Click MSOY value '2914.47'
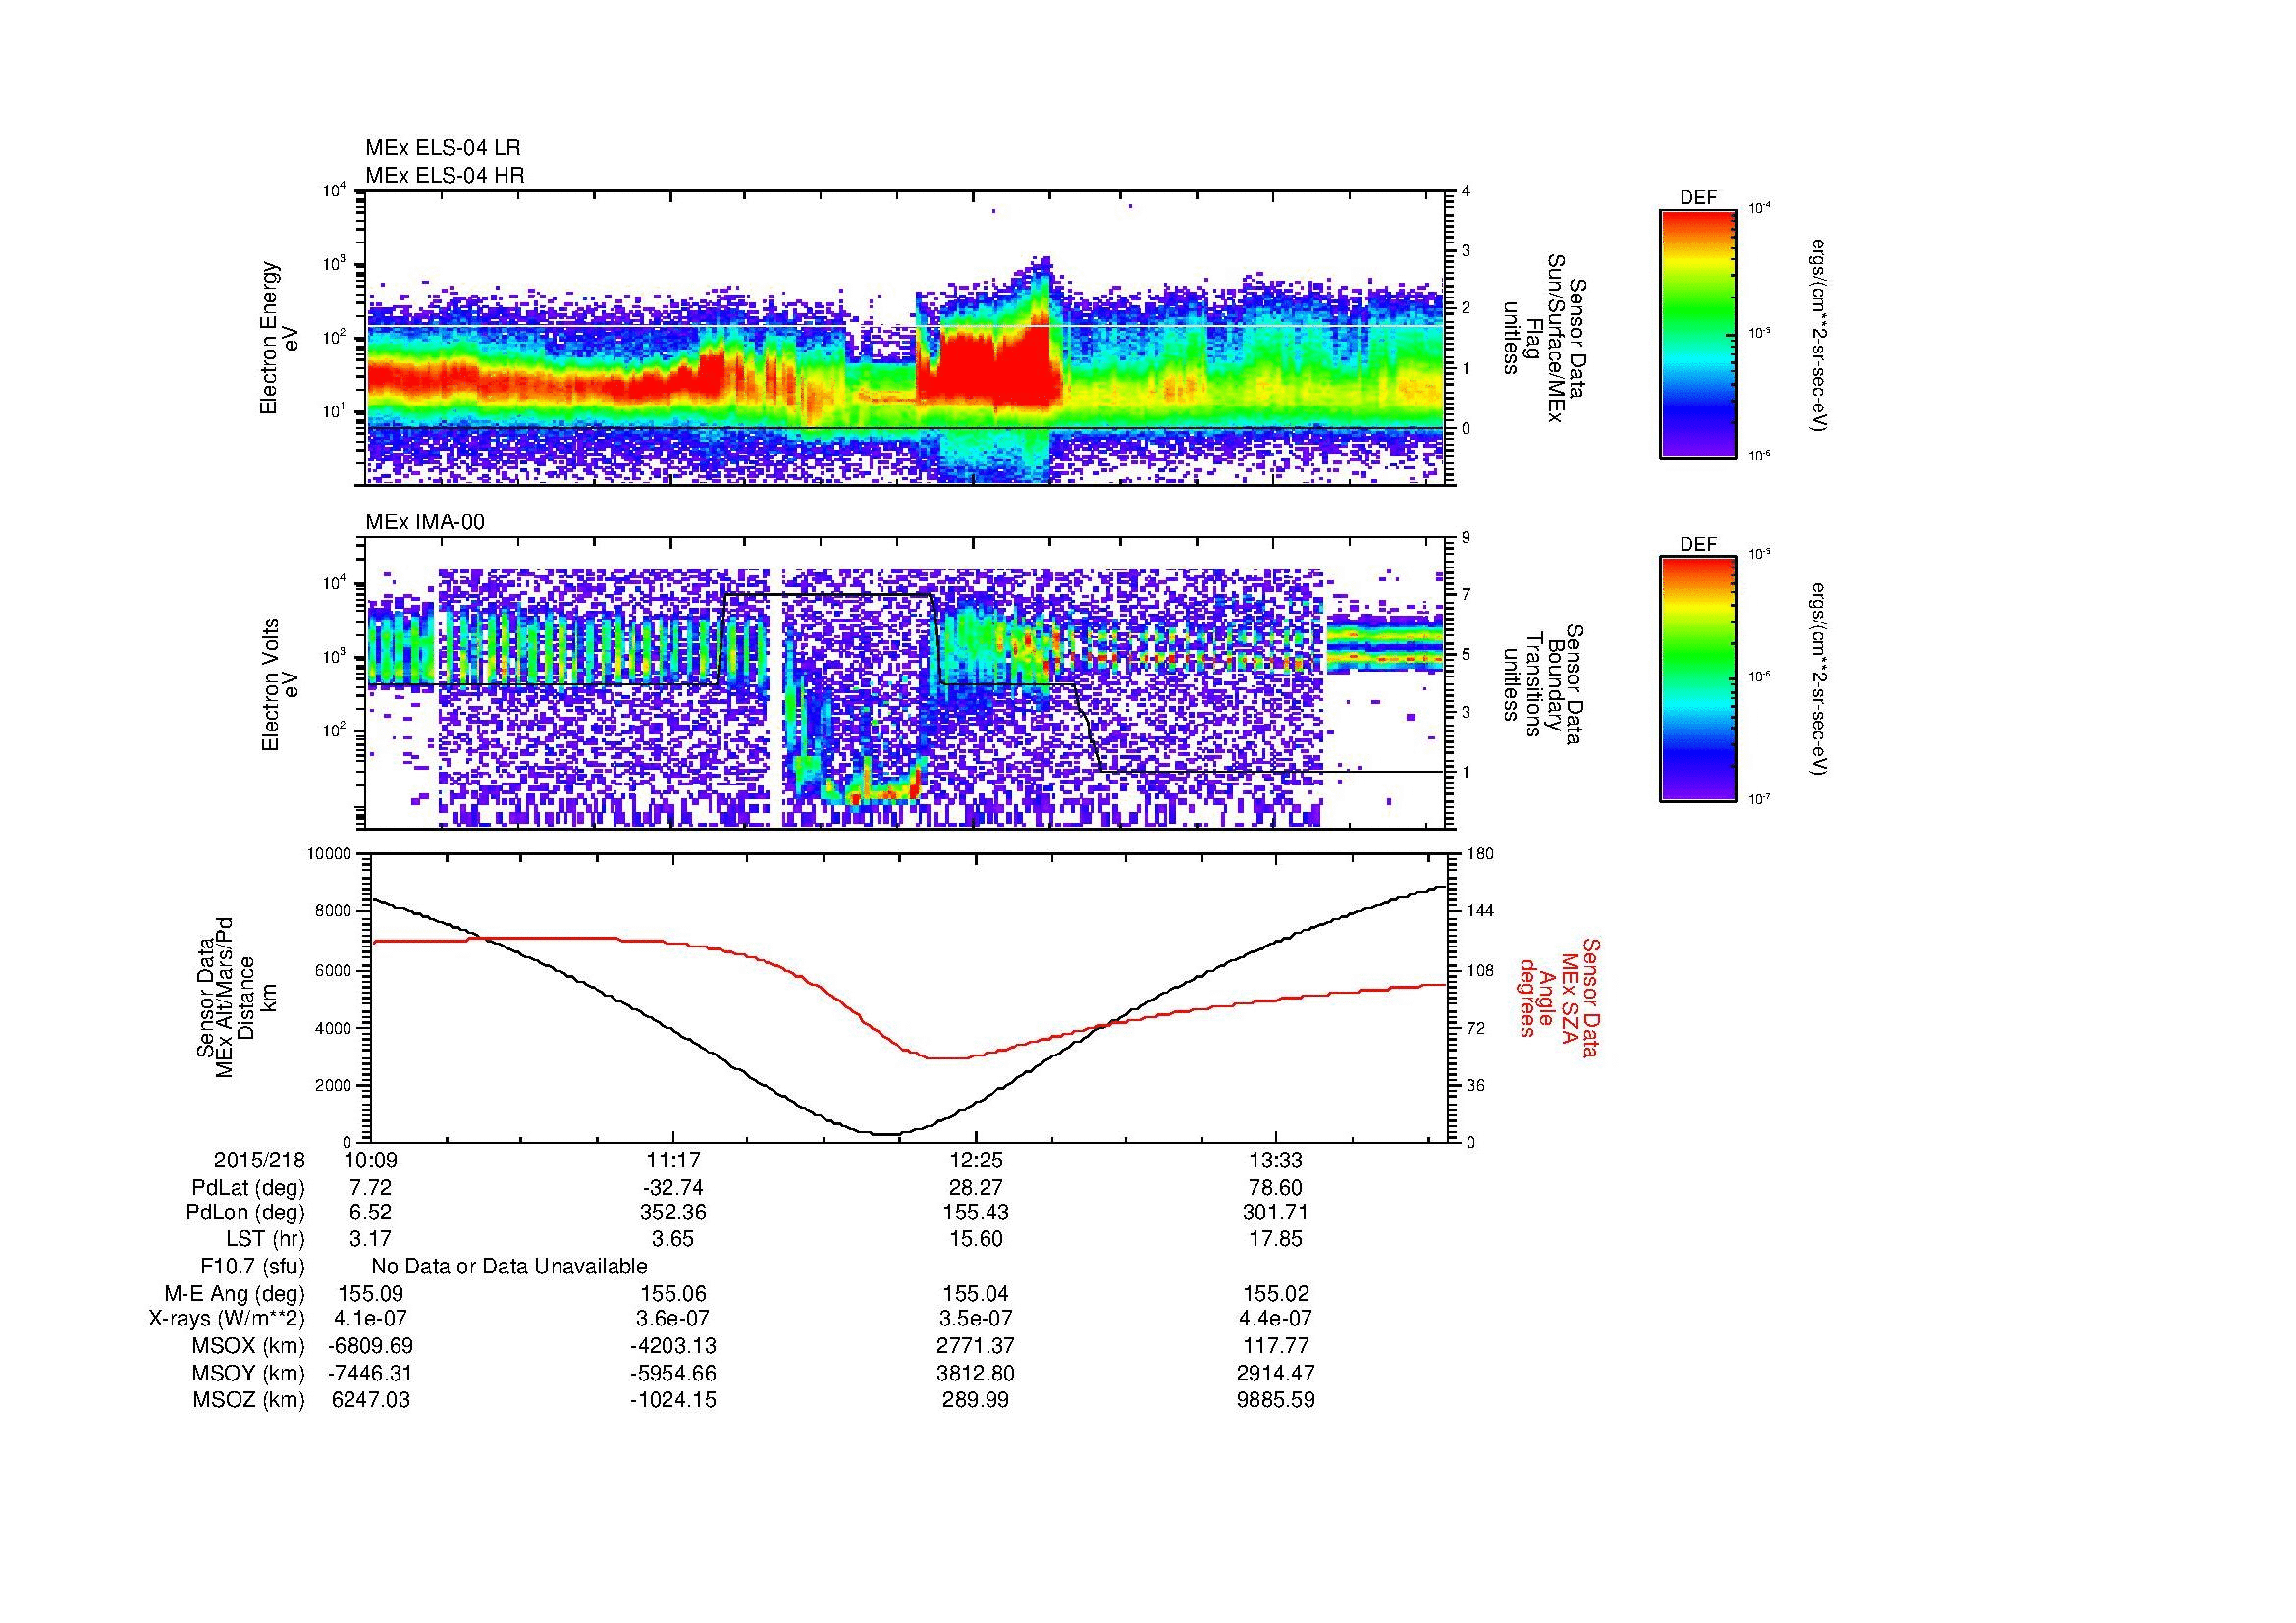The width and height of the screenshot is (2296, 1623). tap(1276, 1373)
